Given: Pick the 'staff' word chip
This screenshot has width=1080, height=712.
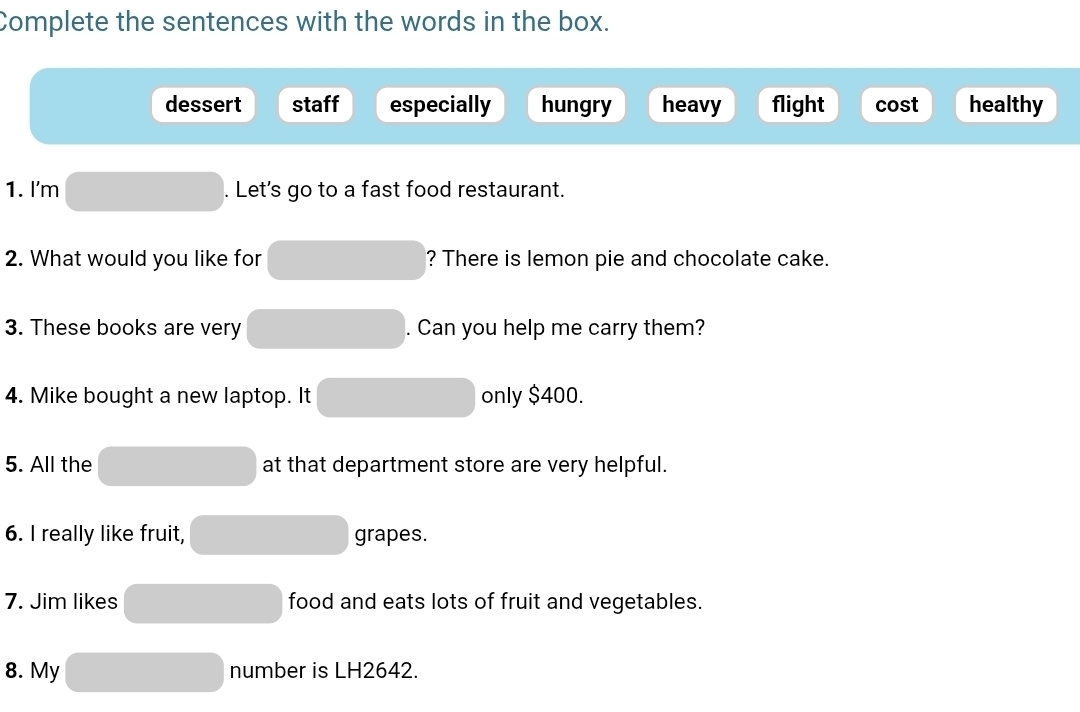Looking at the screenshot, I should point(315,105).
